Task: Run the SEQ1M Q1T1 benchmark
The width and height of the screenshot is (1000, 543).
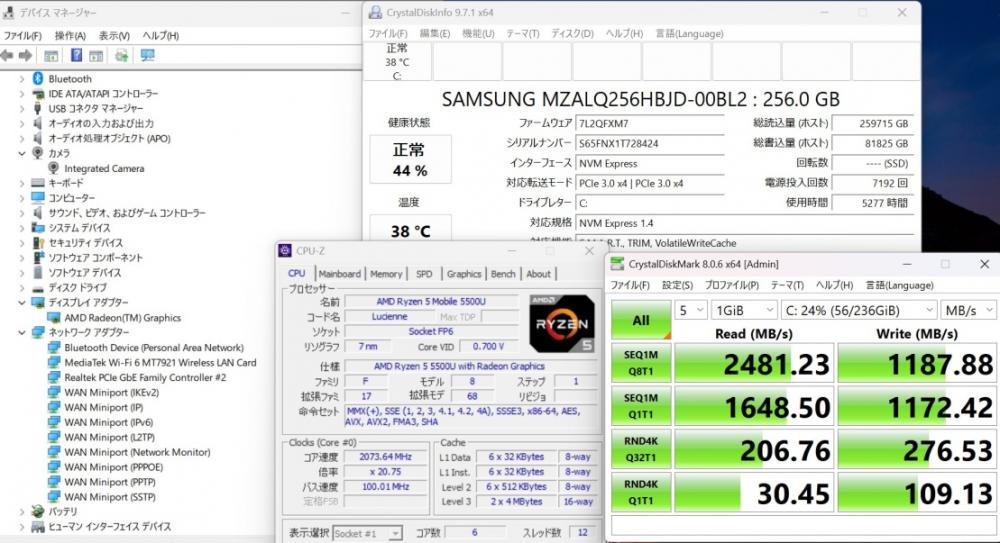Action: [641, 406]
